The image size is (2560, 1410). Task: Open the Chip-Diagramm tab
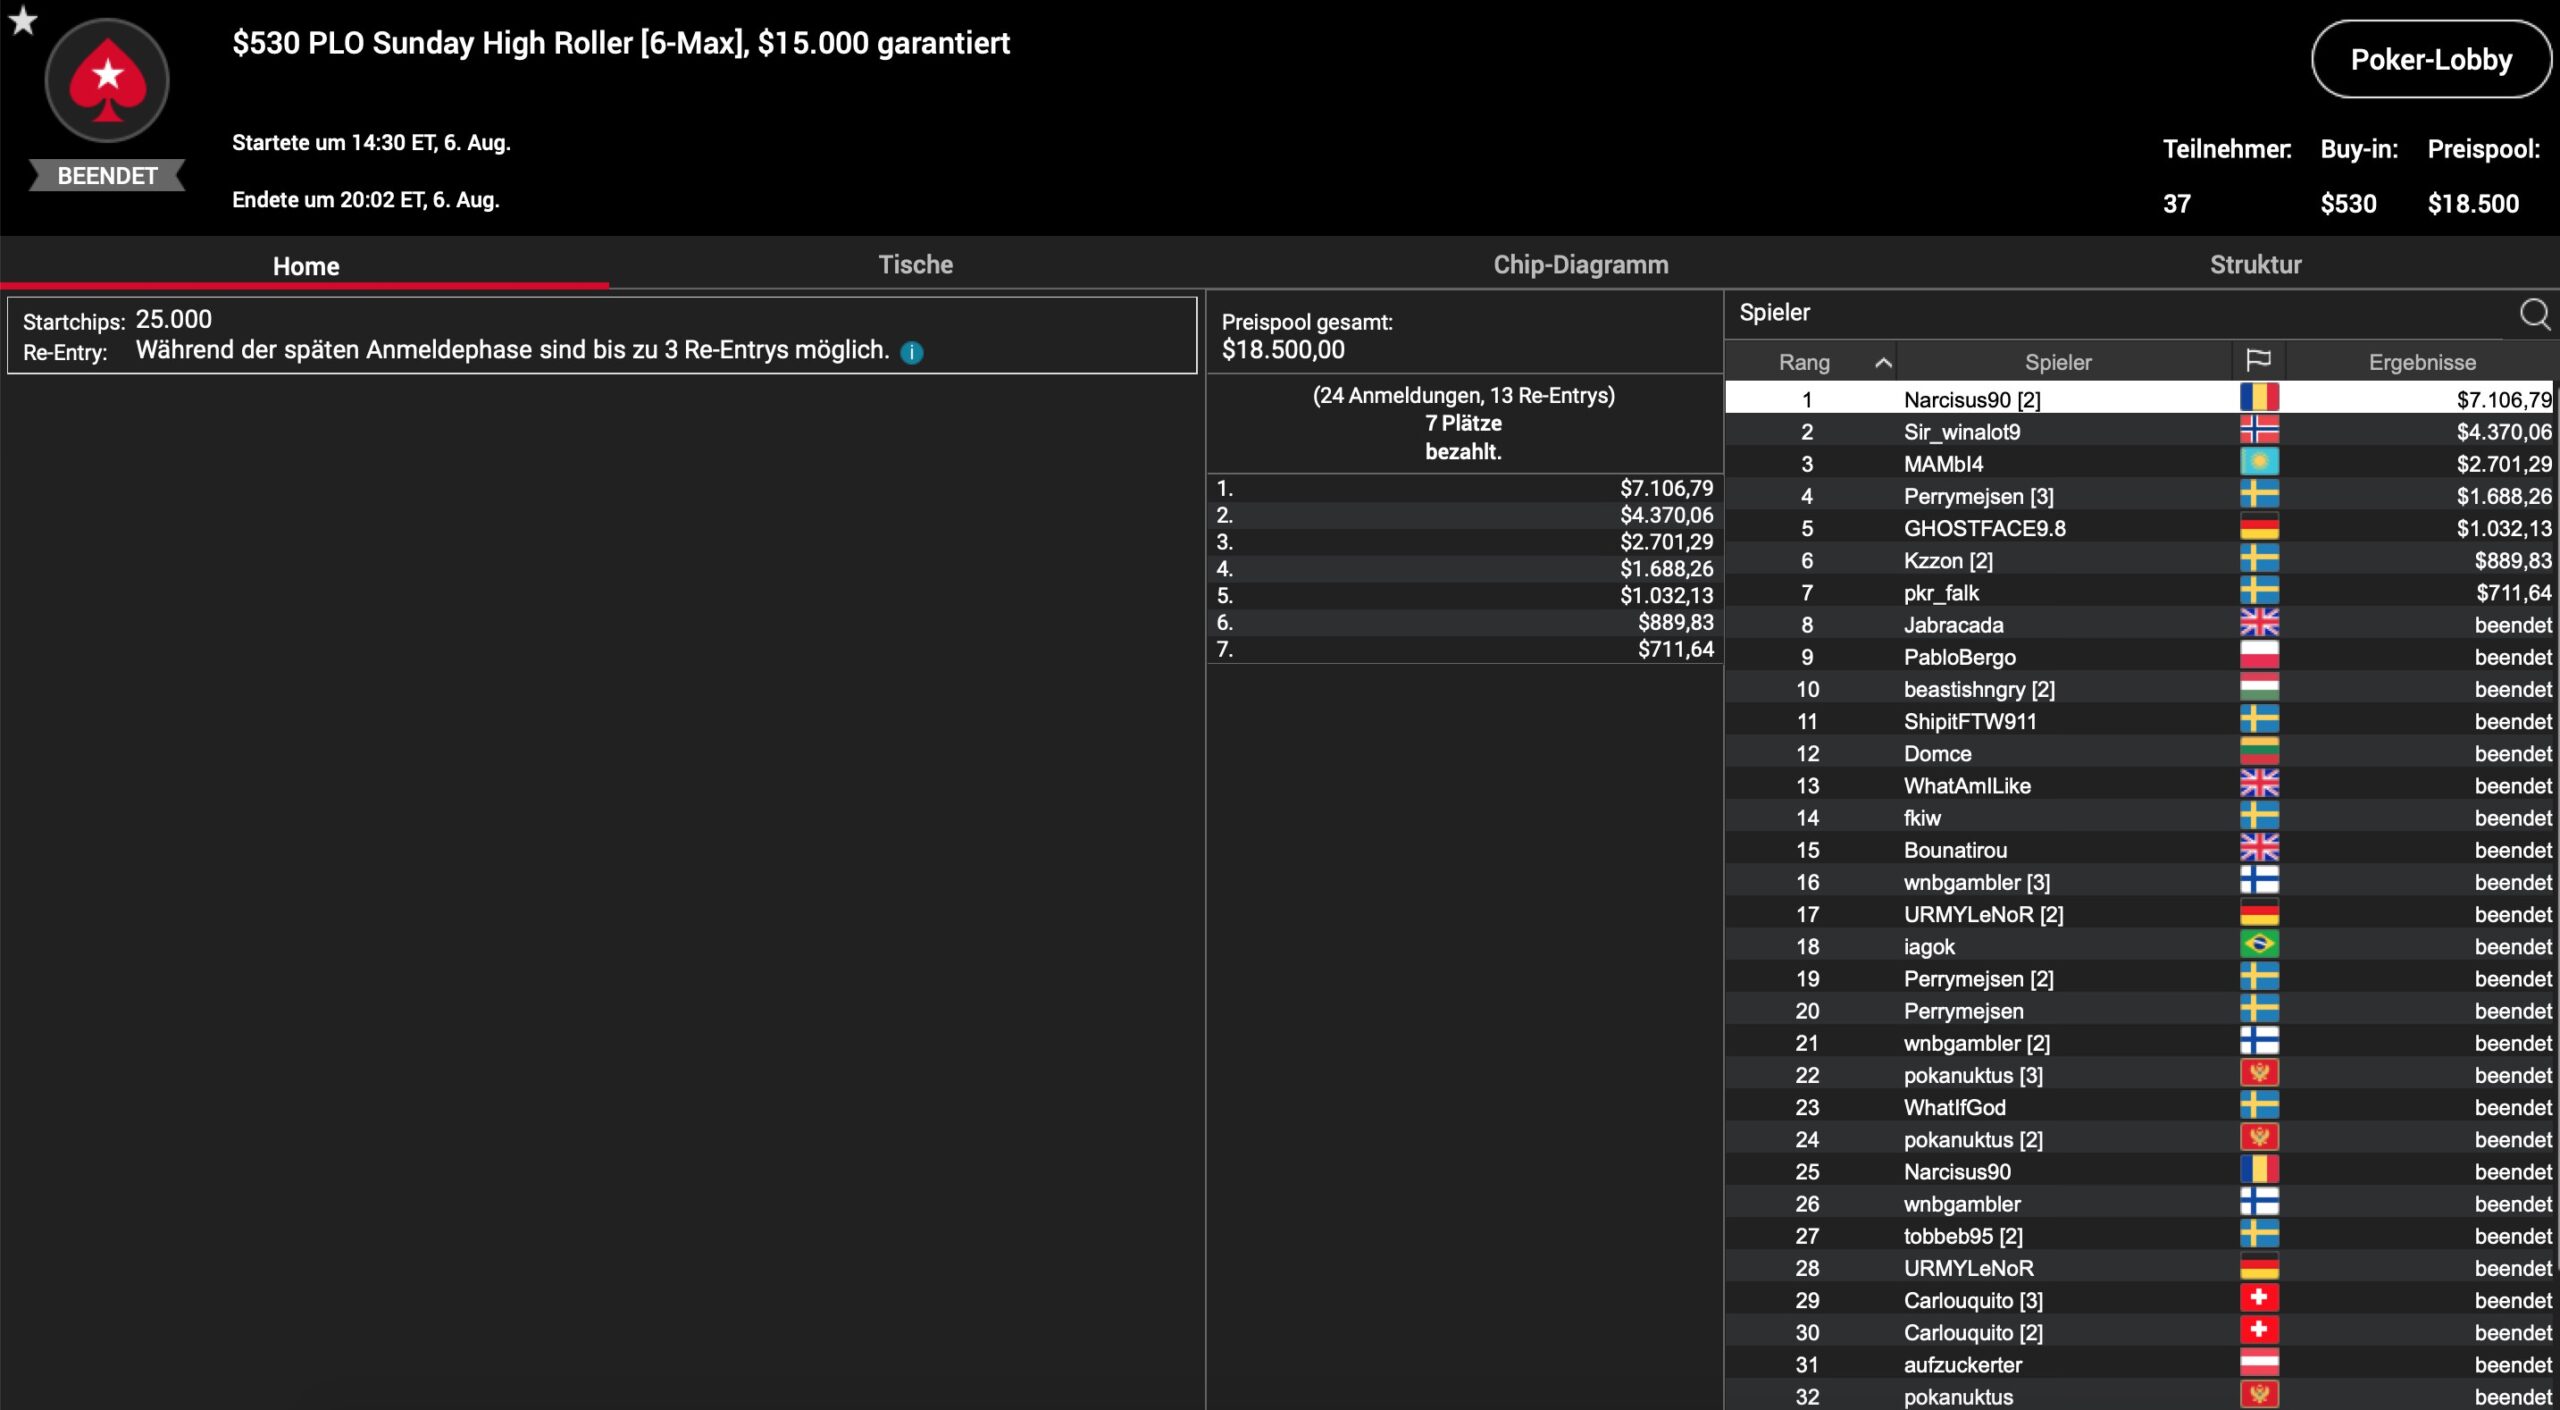click(1580, 265)
